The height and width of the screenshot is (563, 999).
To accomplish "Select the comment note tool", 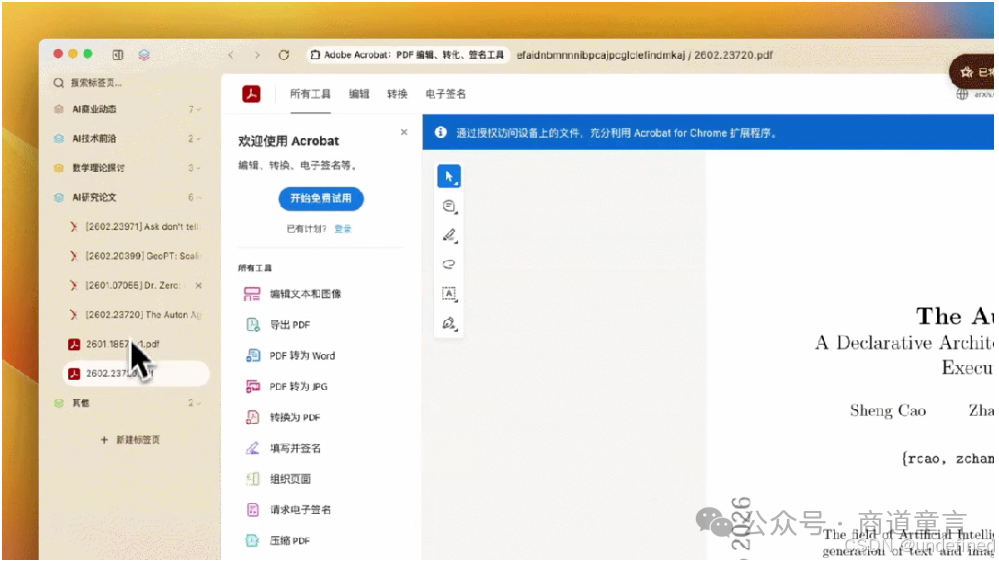I will [x=449, y=206].
